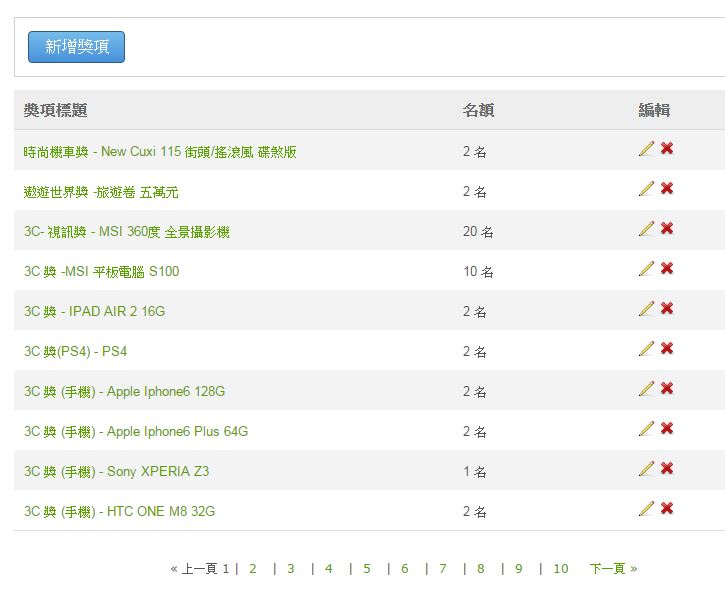Open the Sony XPERIA Z3 prize link
The image size is (725, 597).
pos(117,472)
